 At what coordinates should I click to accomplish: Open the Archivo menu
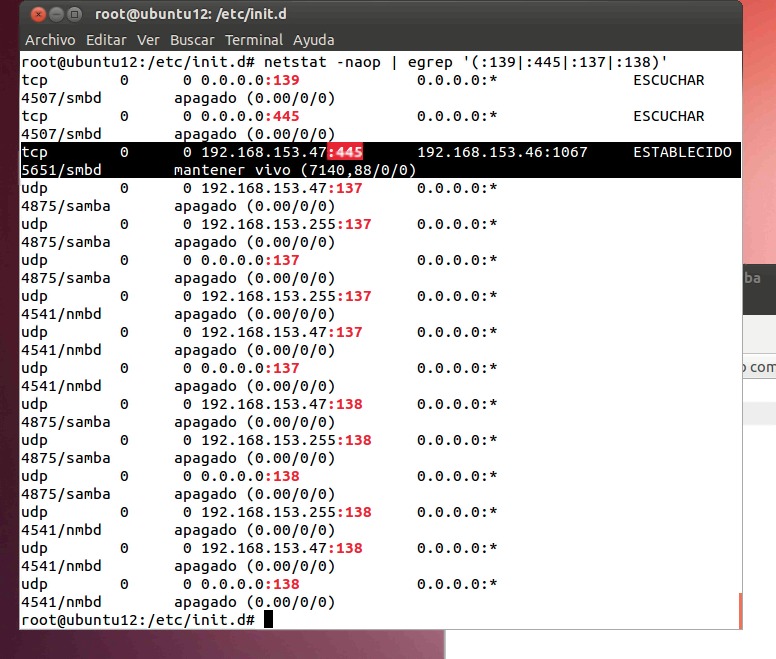point(50,40)
